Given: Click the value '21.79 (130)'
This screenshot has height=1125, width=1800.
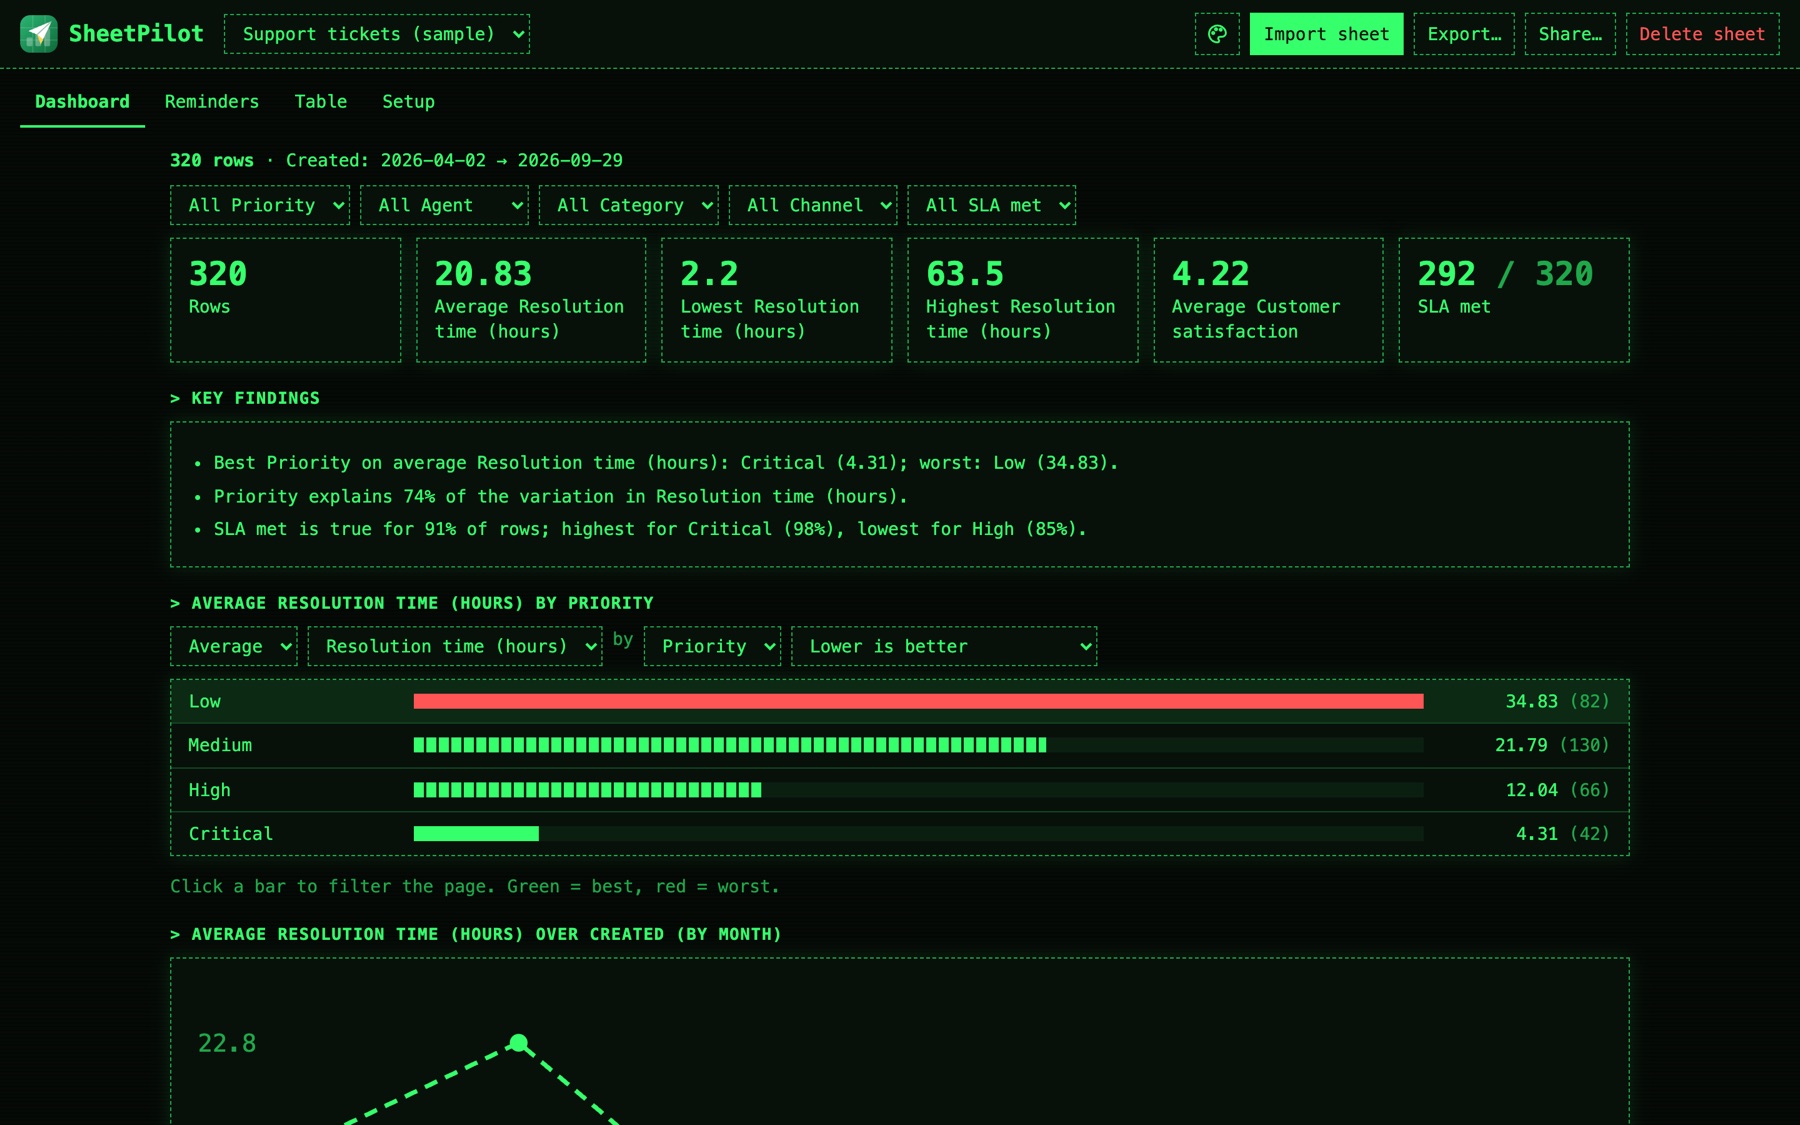Looking at the screenshot, I should click(1552, 745).
